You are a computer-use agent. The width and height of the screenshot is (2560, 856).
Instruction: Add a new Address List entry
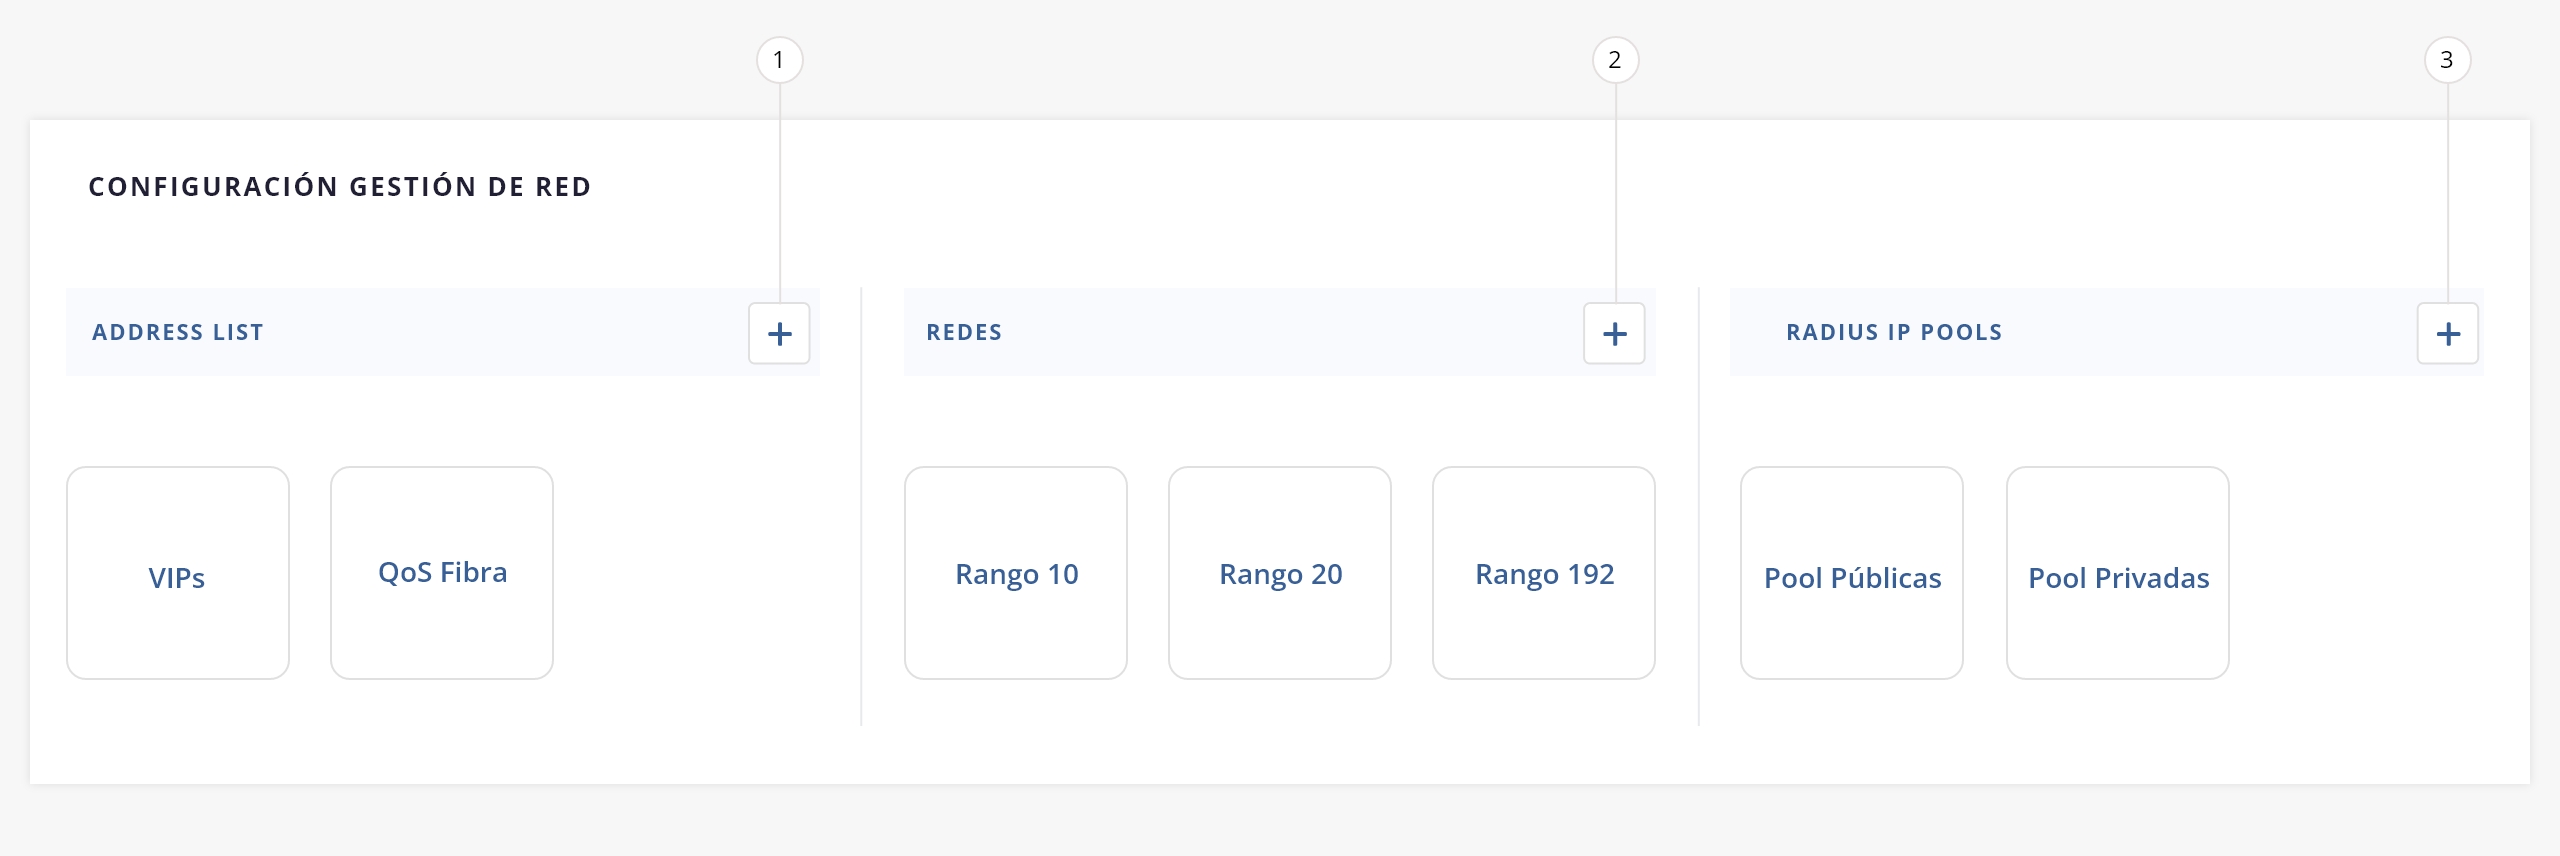[x=779, y=334]
